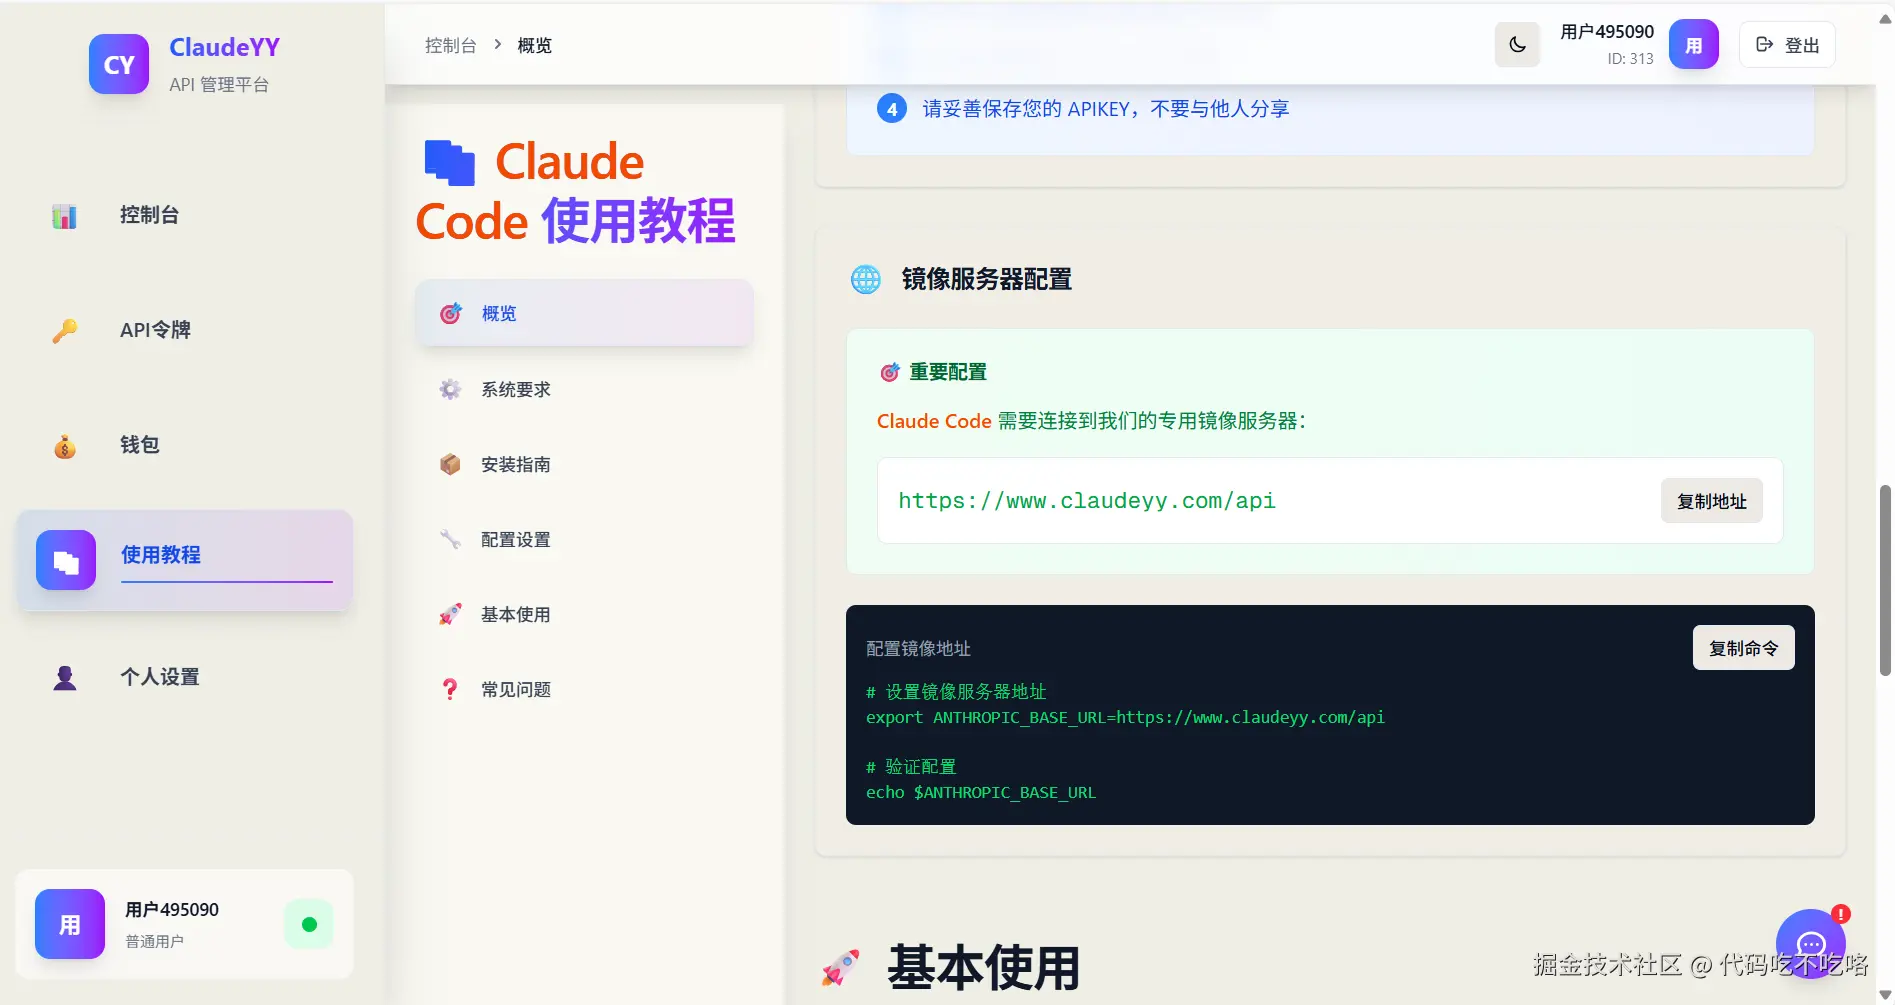1895x1005 pixels.
Task: Click the 登出 logout button
Action: click(1787, 45)
